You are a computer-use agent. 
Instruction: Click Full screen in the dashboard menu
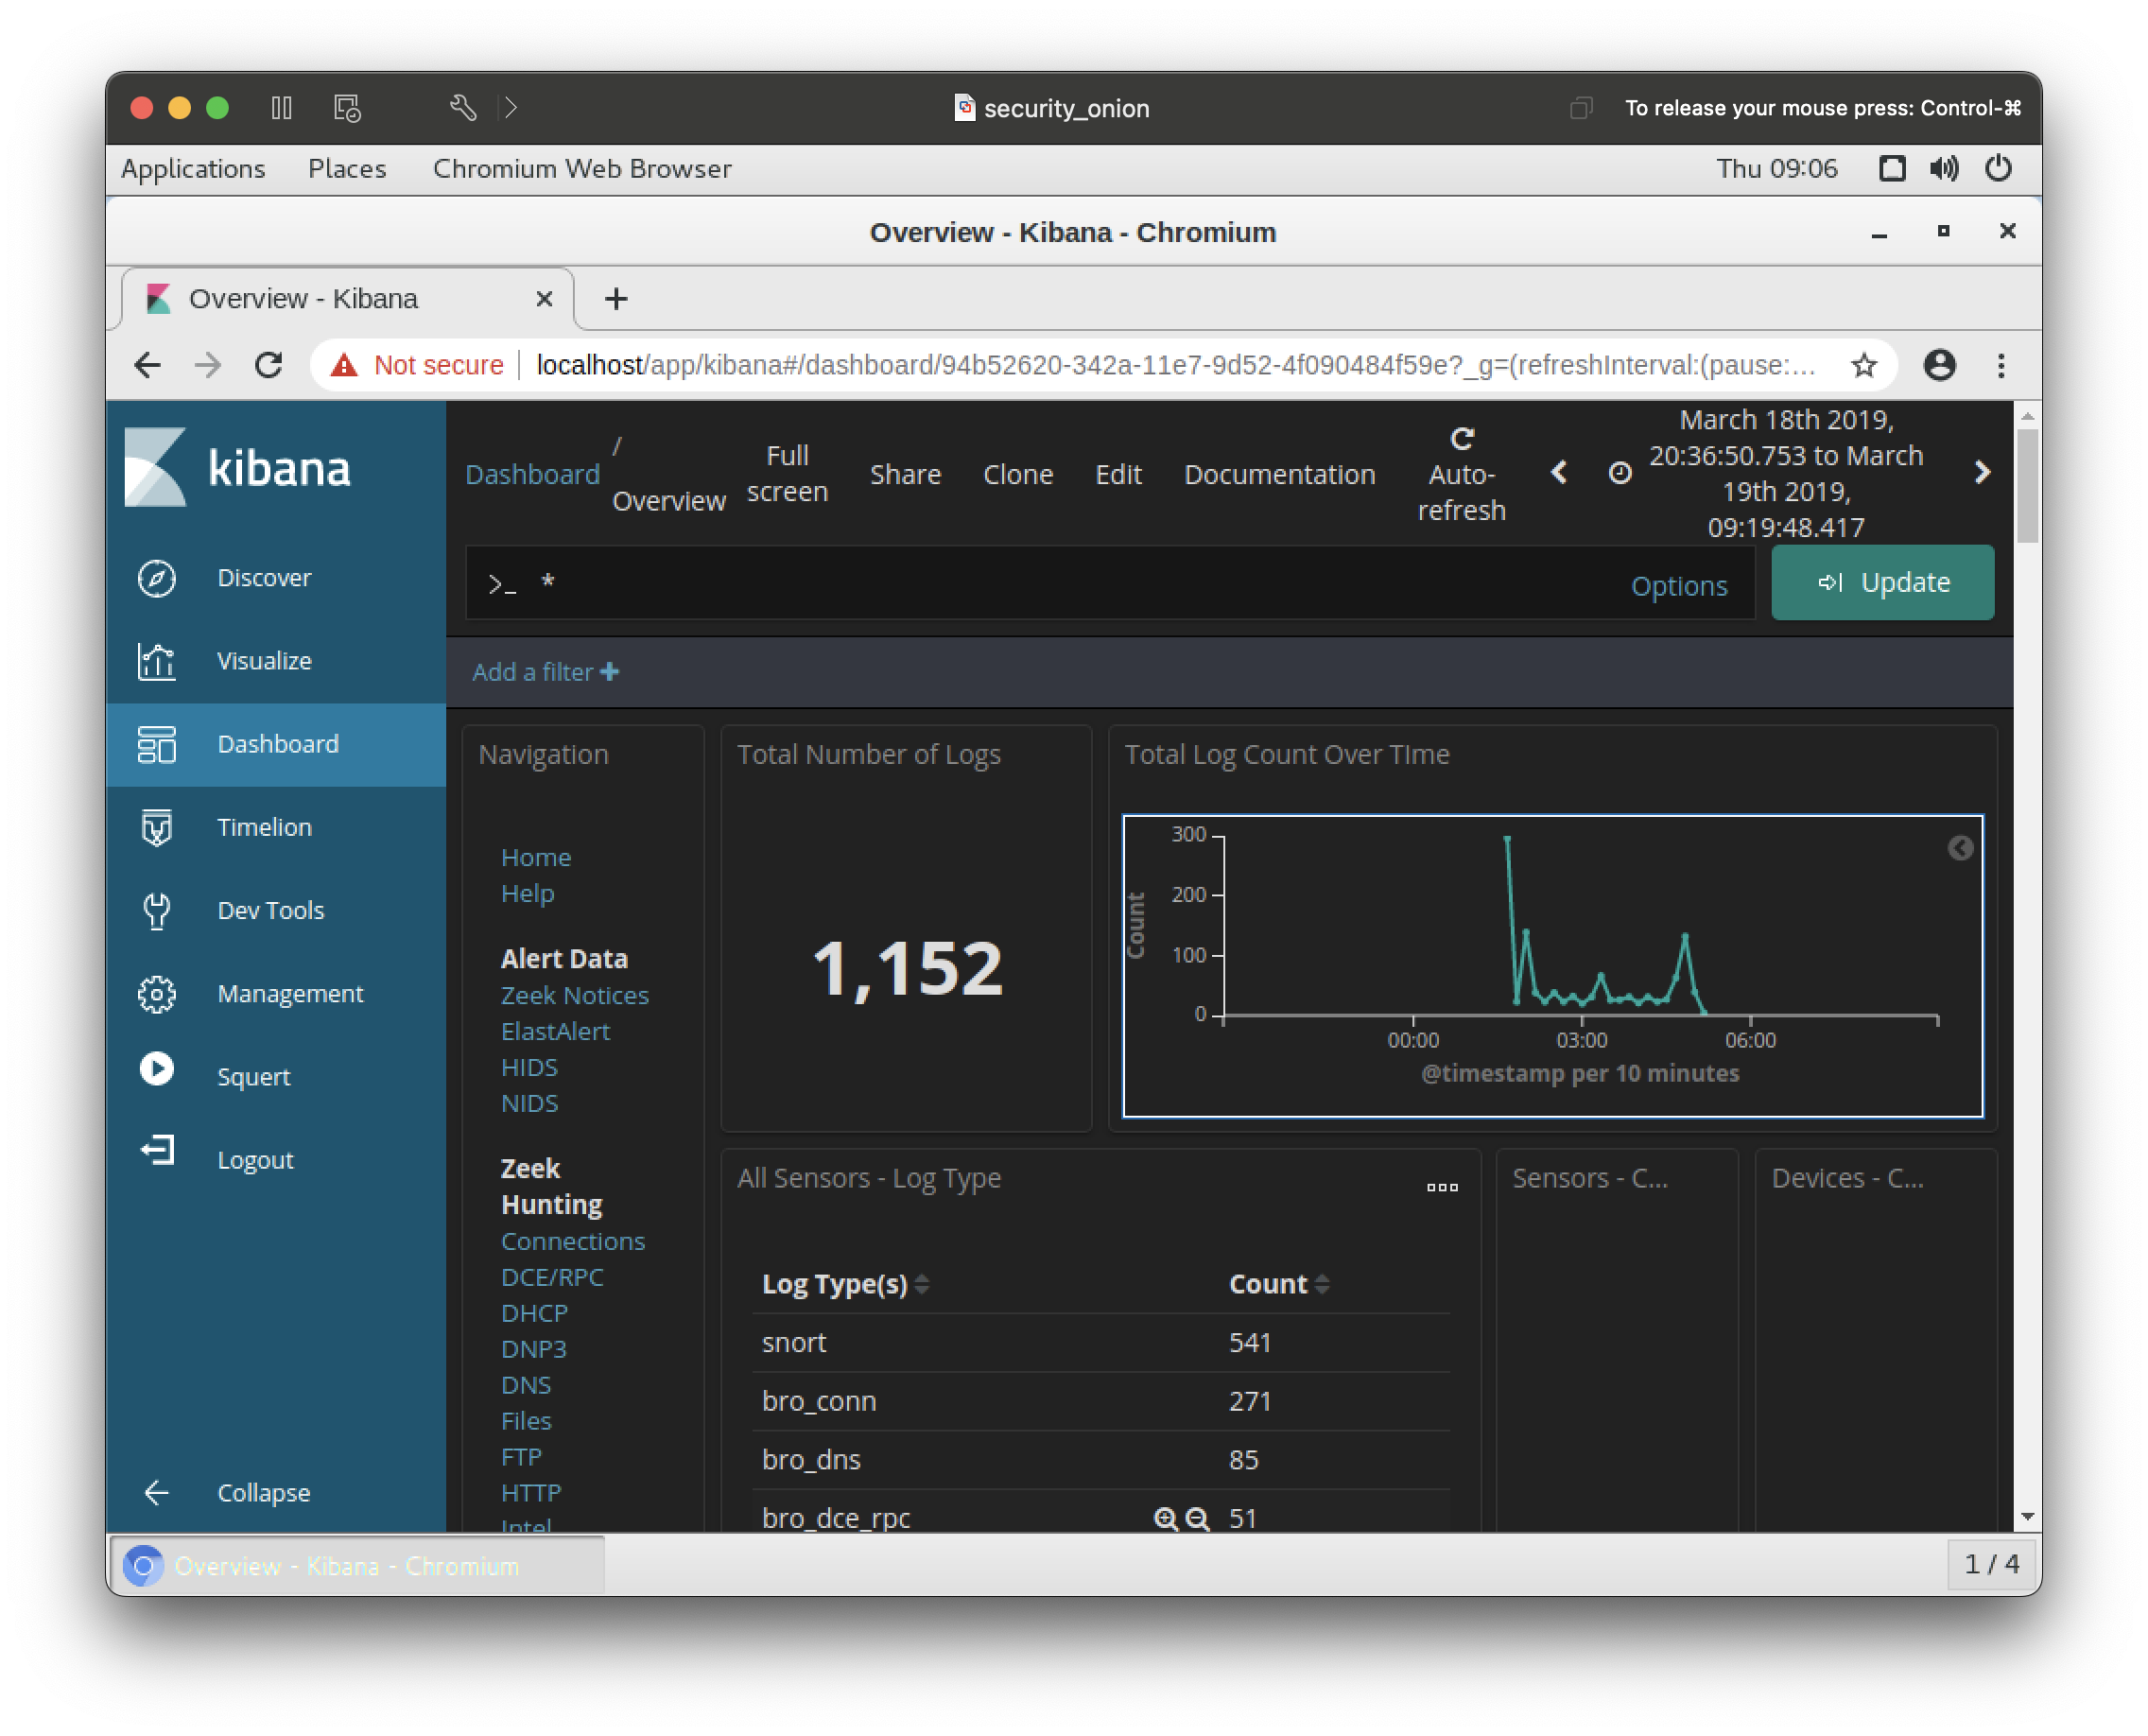pos(787,473)
